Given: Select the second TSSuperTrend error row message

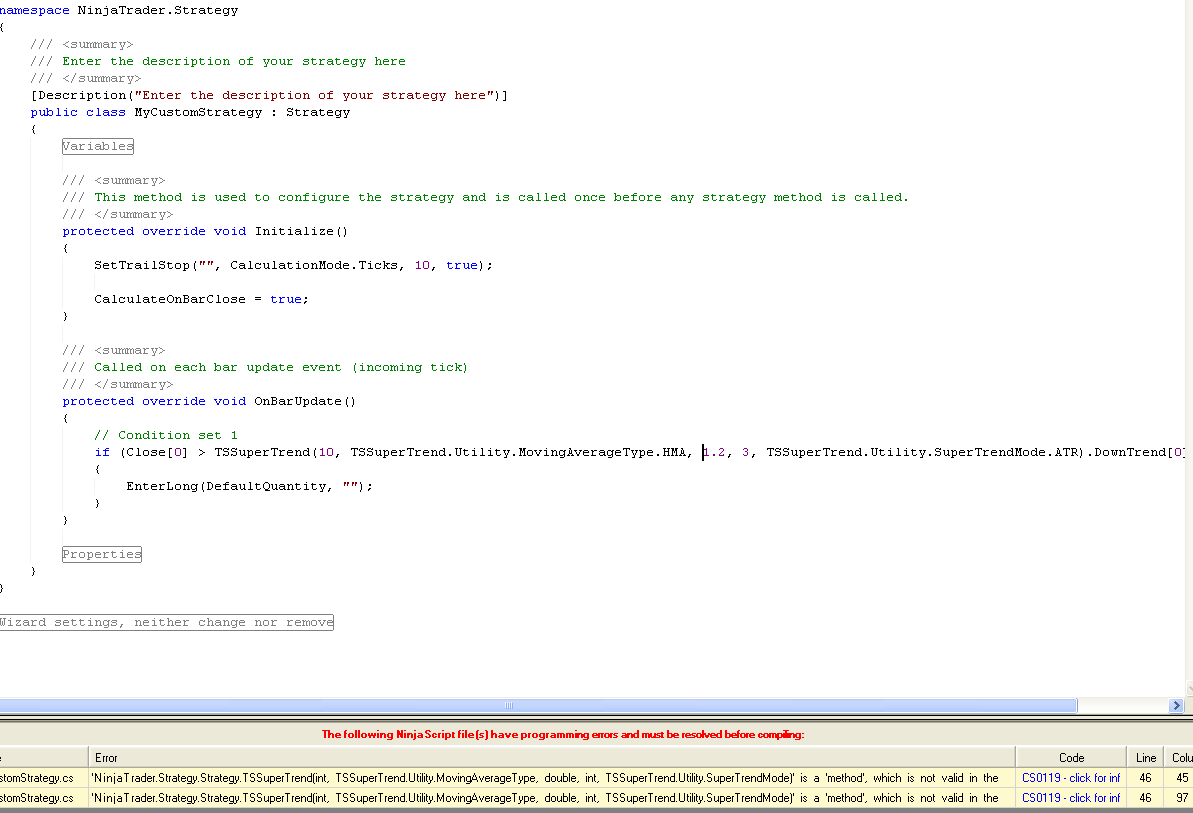Looking at the screenshot, I should pos(545,798).
